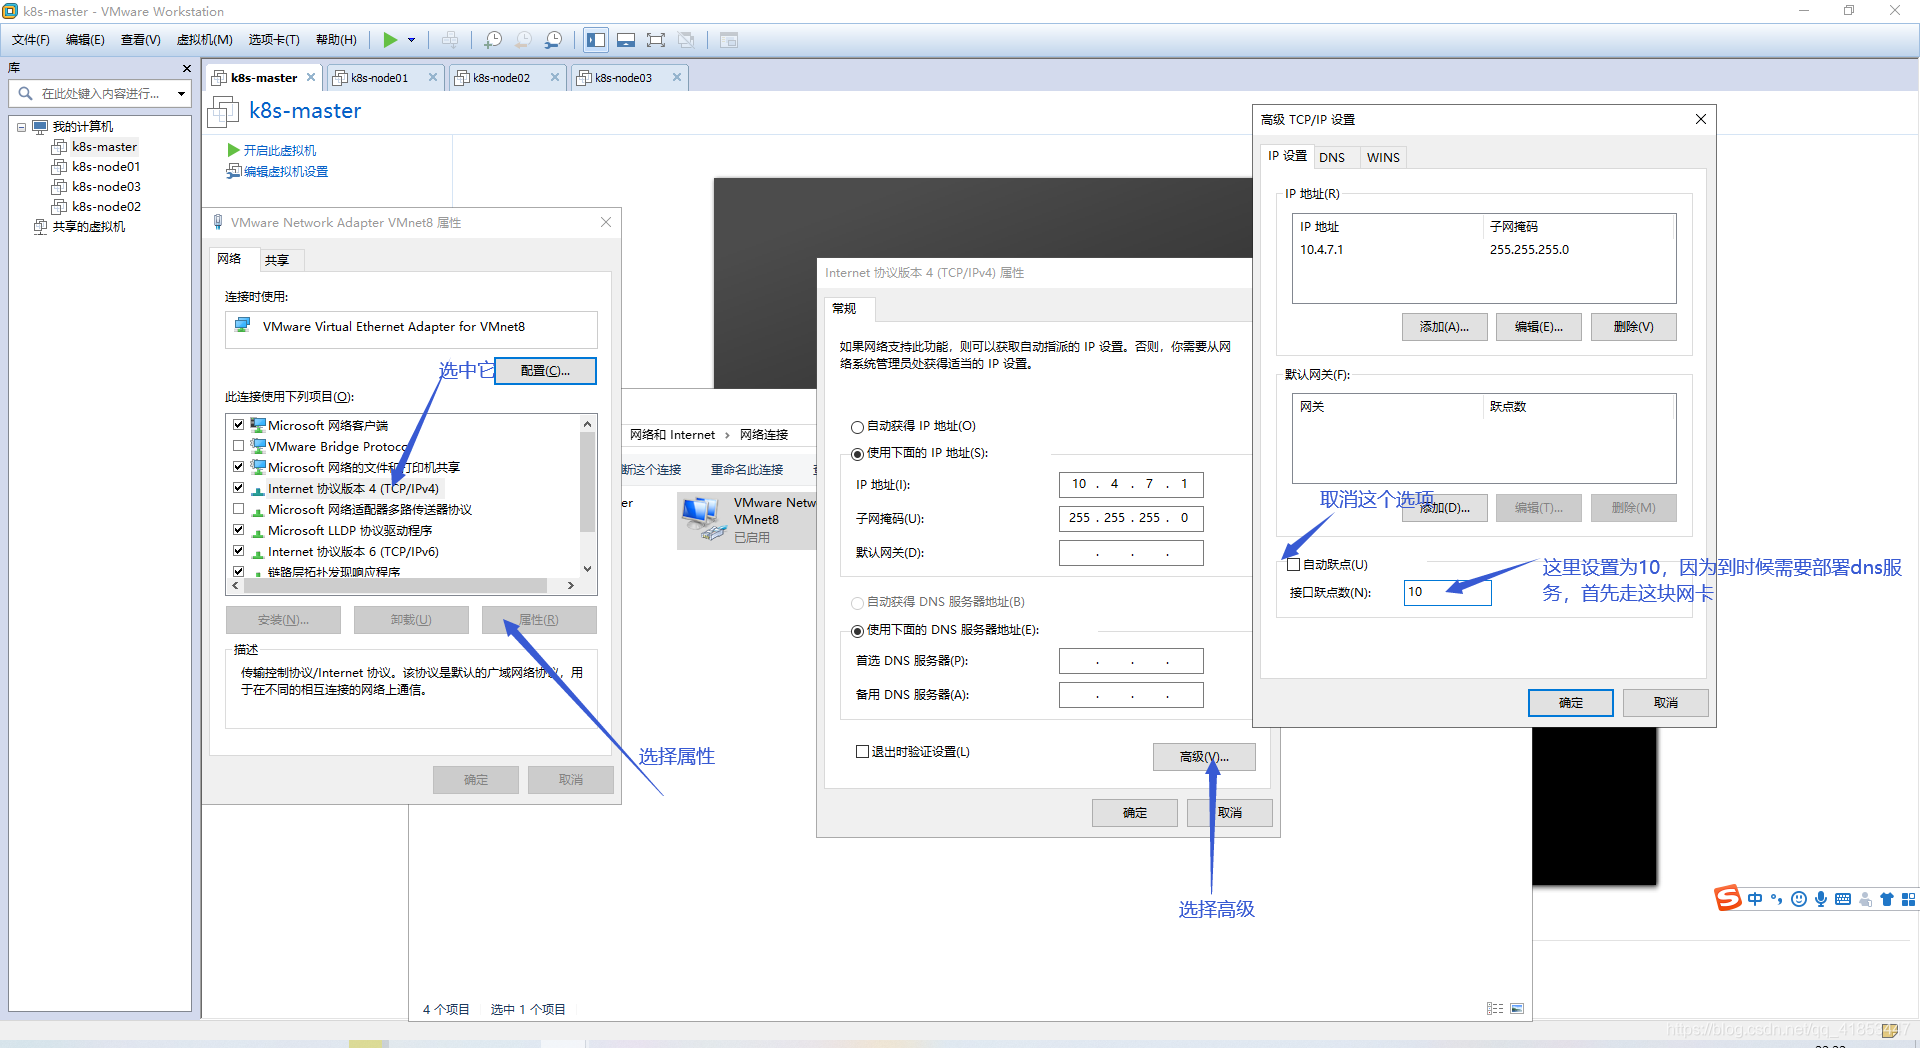The height and width of the screenshot is (1048, 1920).
Task: Switch to the k8s-node02 tab
Action: tap(501, 78)
